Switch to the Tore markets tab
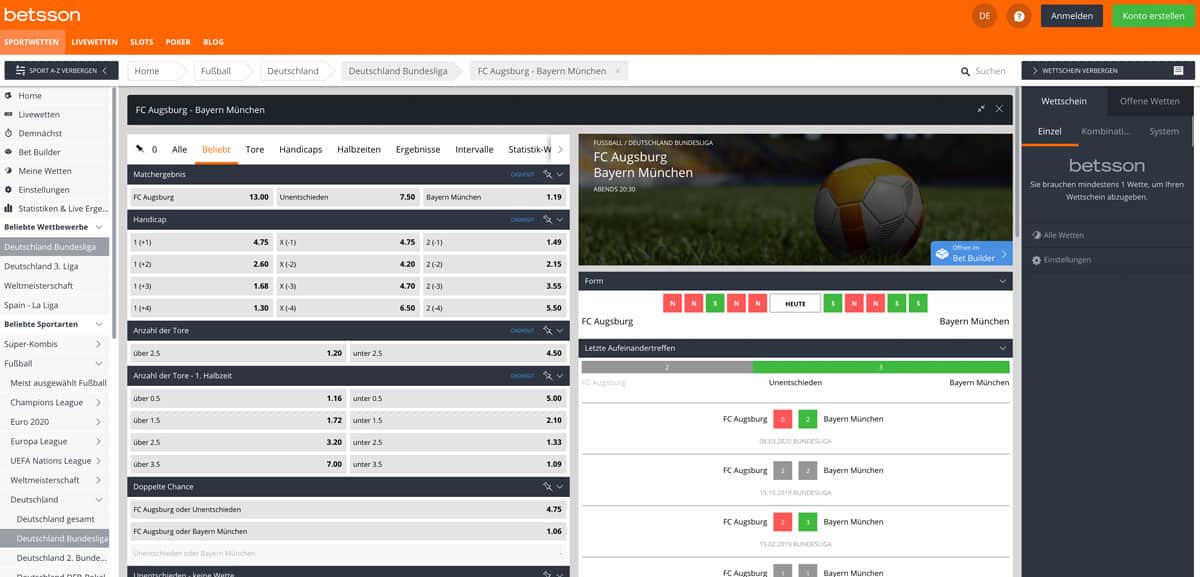The image size is (1200, 577). click(255, 149)
